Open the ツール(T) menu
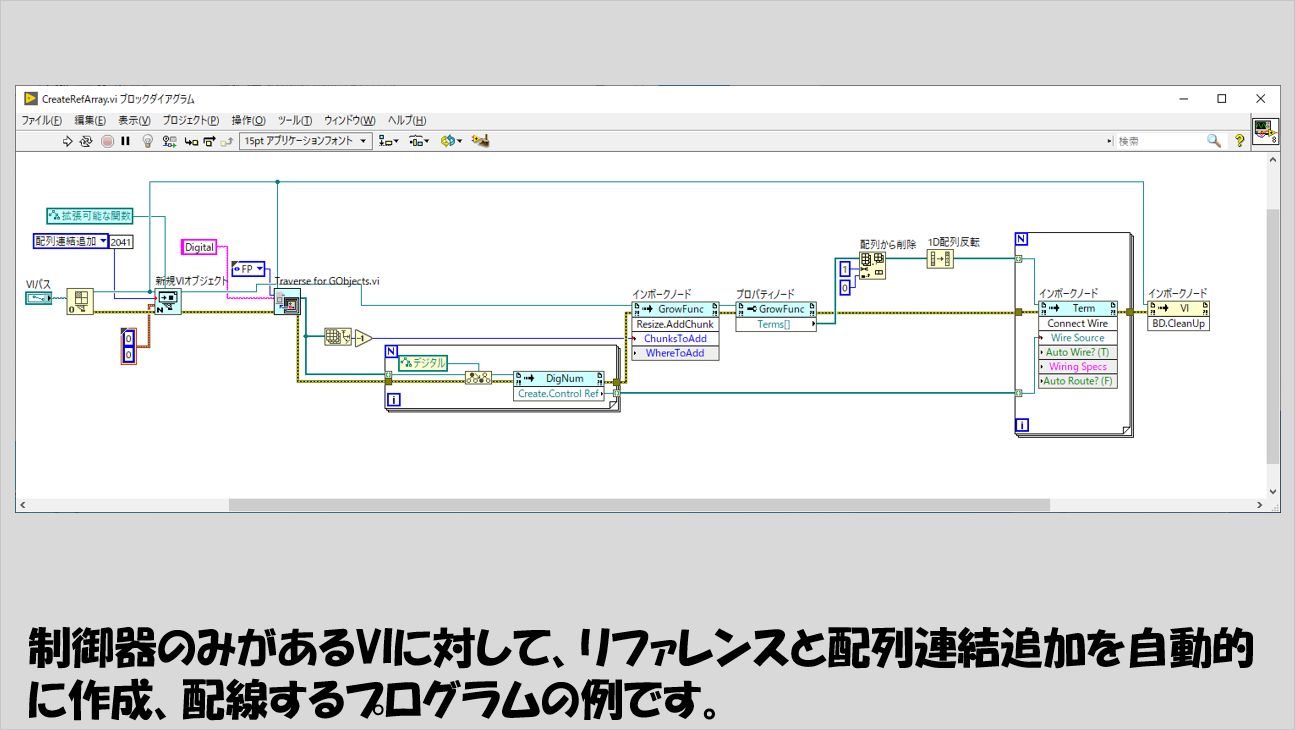 click(x=295, y=120)
